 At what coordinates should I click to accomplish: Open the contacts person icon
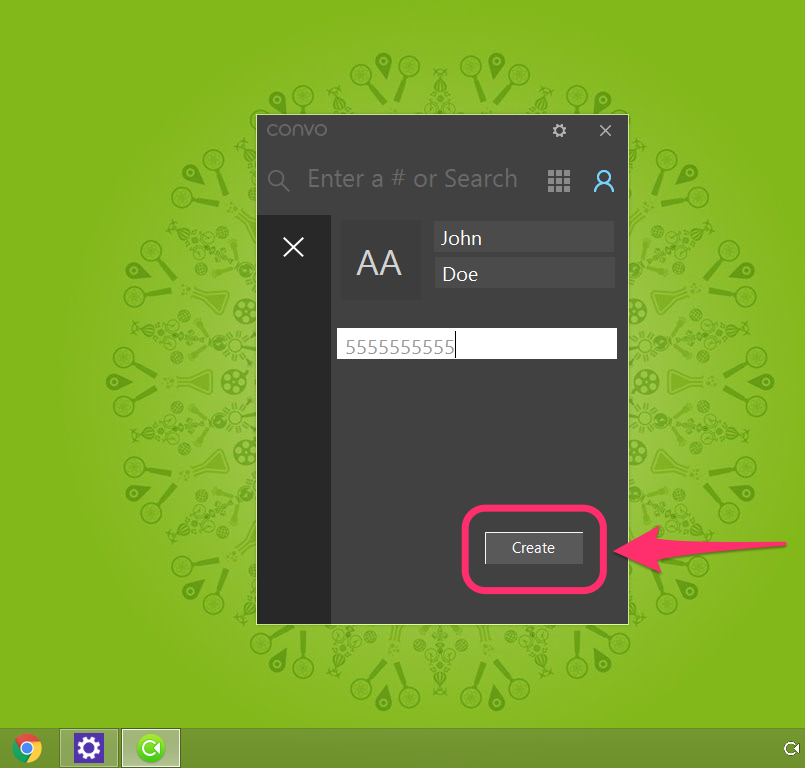[604, 181]
